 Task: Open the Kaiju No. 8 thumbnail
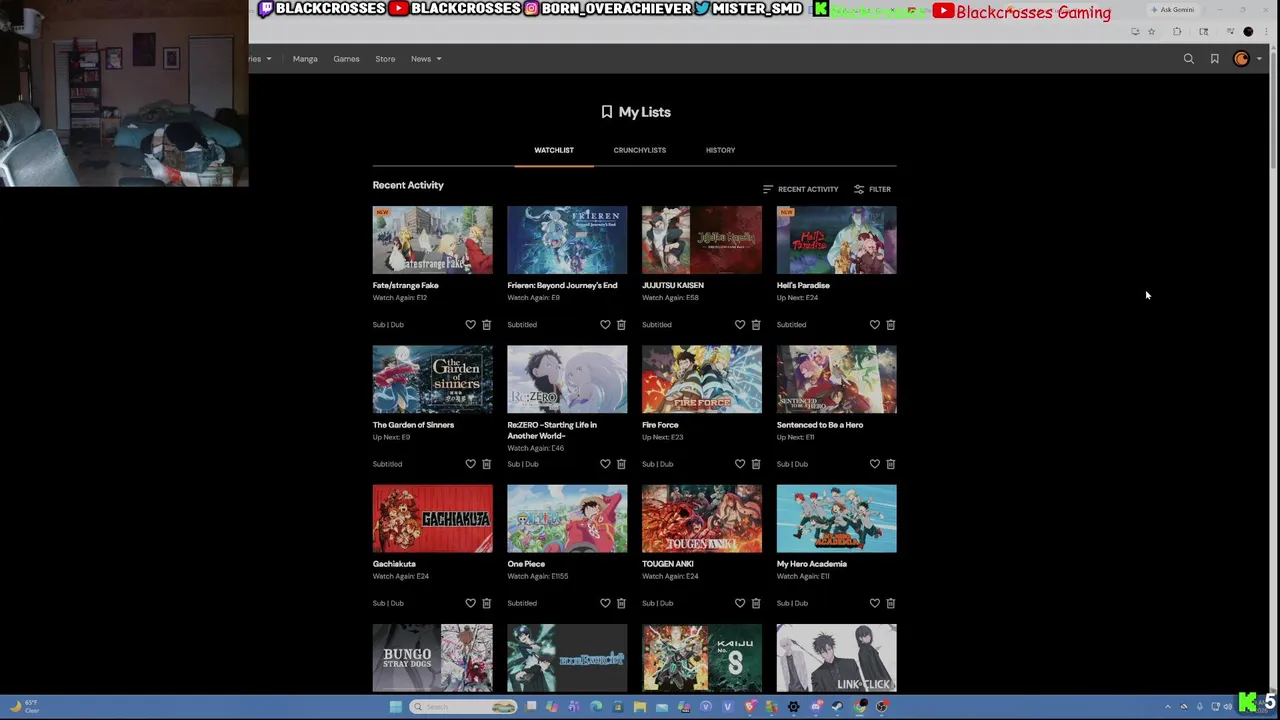pyautogui.click(x=702, y=658)
